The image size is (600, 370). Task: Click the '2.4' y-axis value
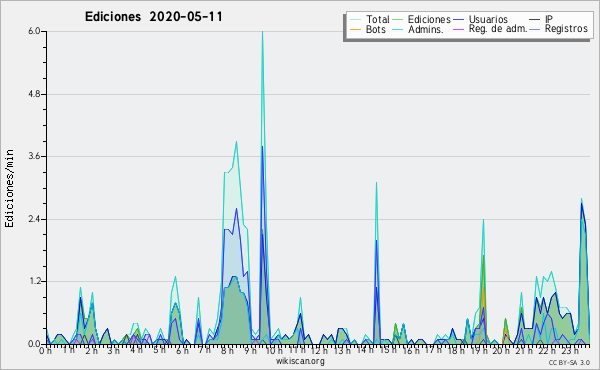tap(34, 219)
